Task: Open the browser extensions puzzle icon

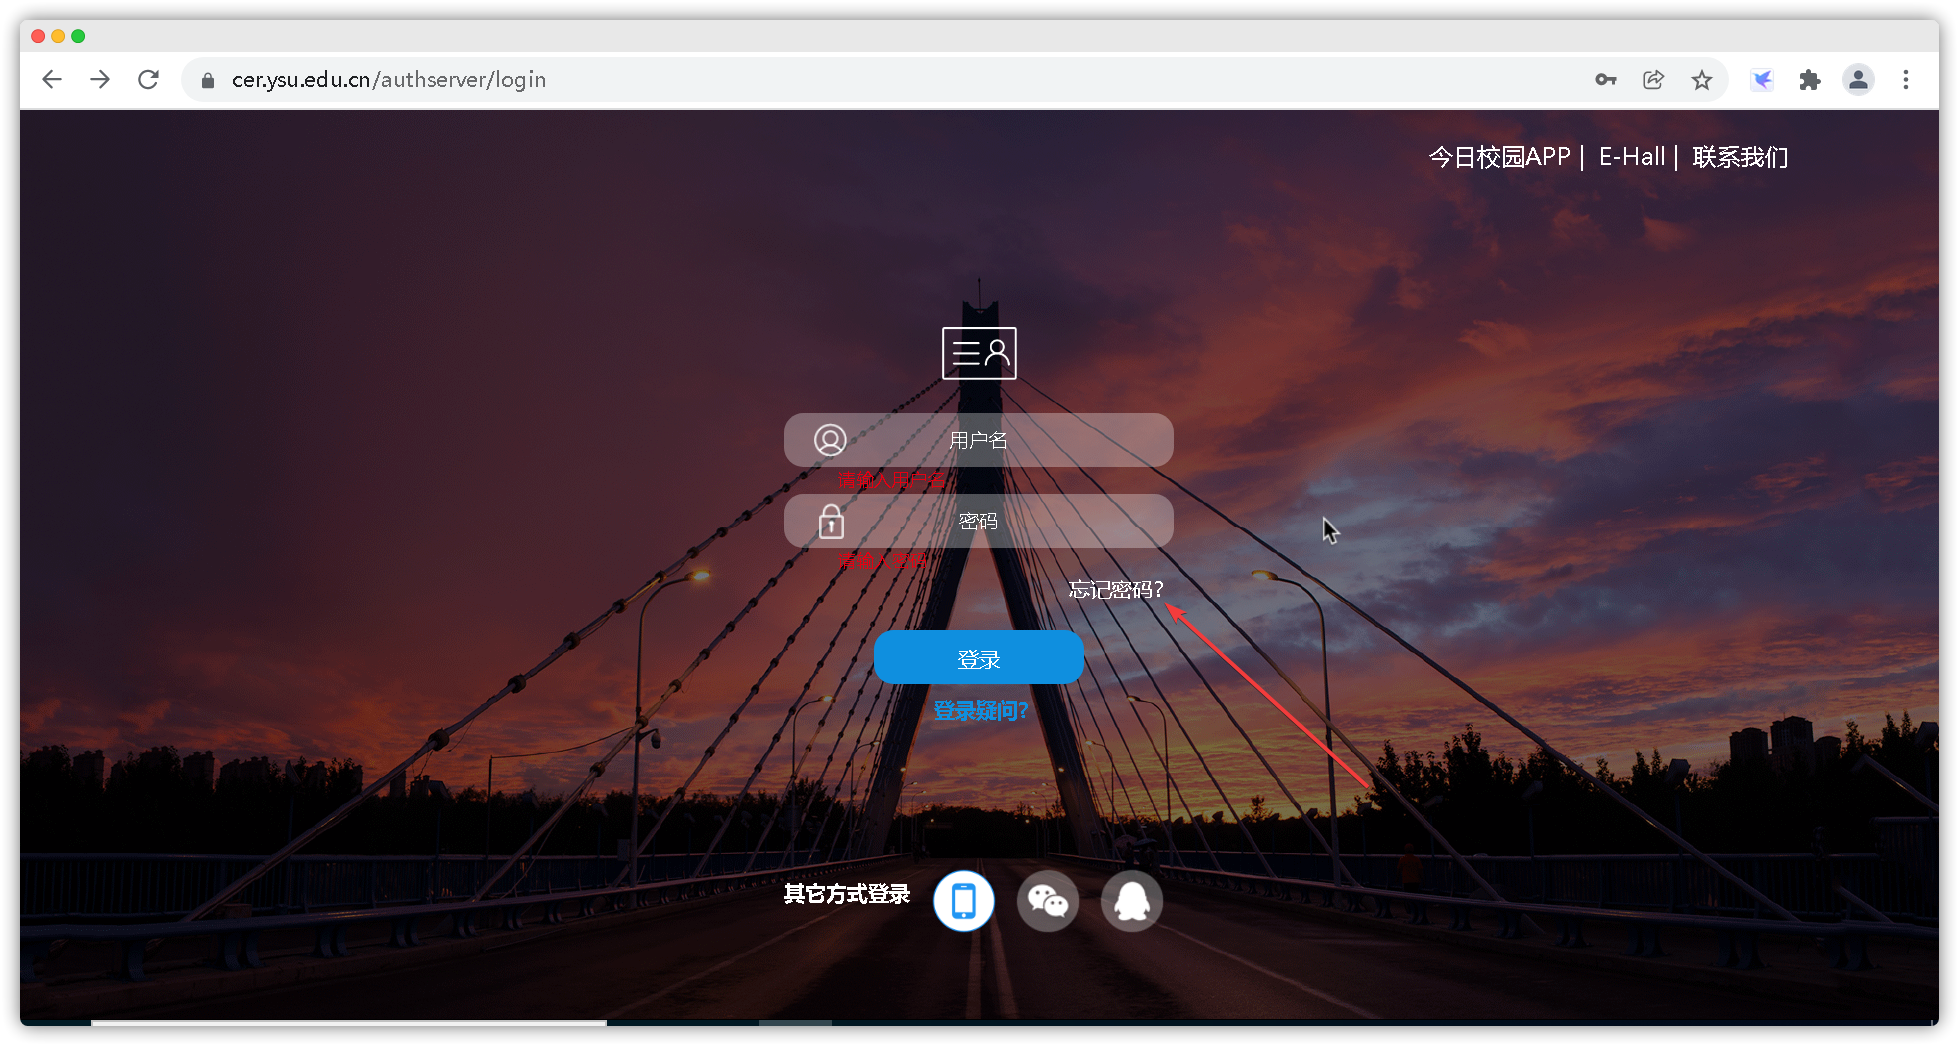Action: (x=1809, y=80)
